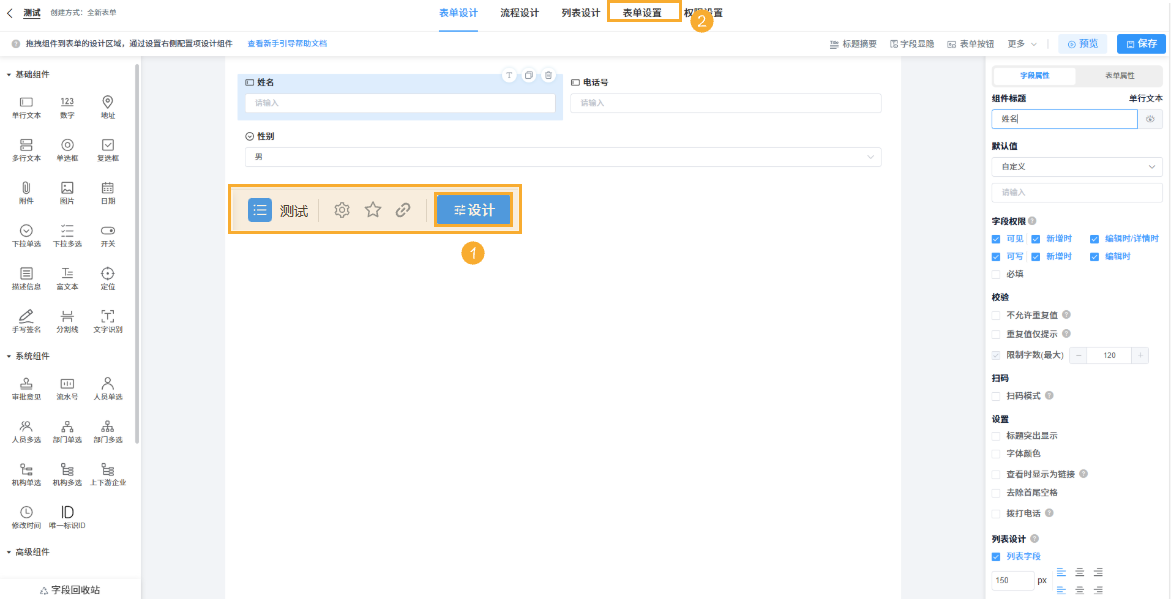
Task: Check 不允许重复值 under 校验
Action: tap(995, 313)
